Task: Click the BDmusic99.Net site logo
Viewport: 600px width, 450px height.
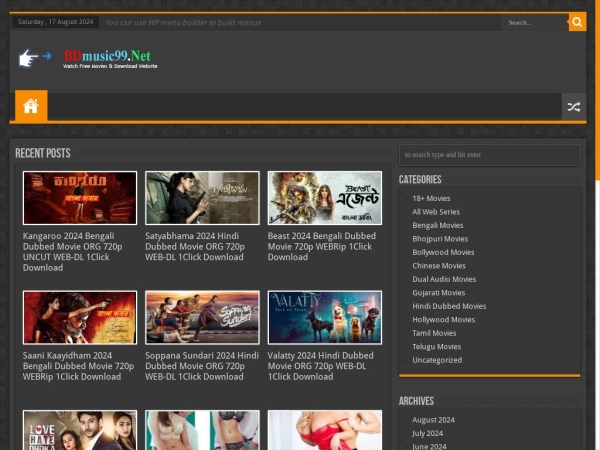Action: [88, 59]
